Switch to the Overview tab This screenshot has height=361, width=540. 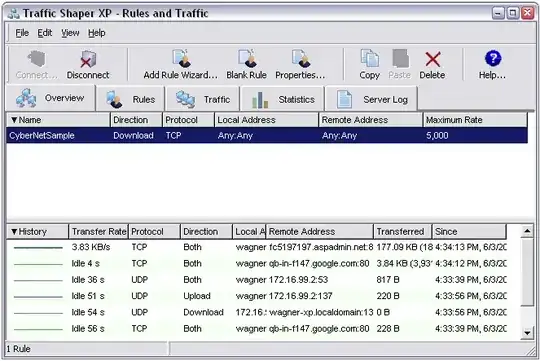tap(50, 98)
